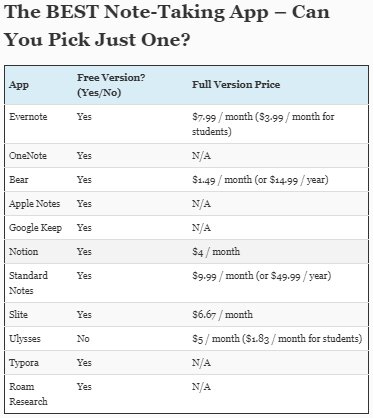Click the "No" value for Ulysses
This screenshot has height=418, width=373.
(83, 338)
